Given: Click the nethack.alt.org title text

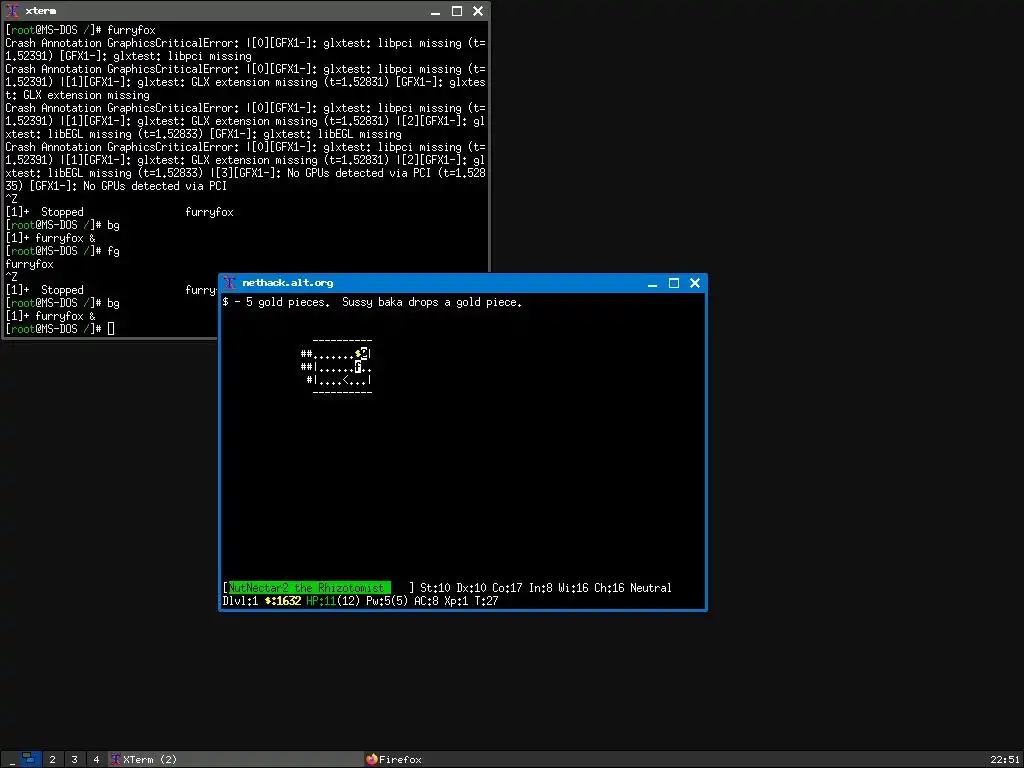Looking at the screenshot, I should [x=287, y=283].
